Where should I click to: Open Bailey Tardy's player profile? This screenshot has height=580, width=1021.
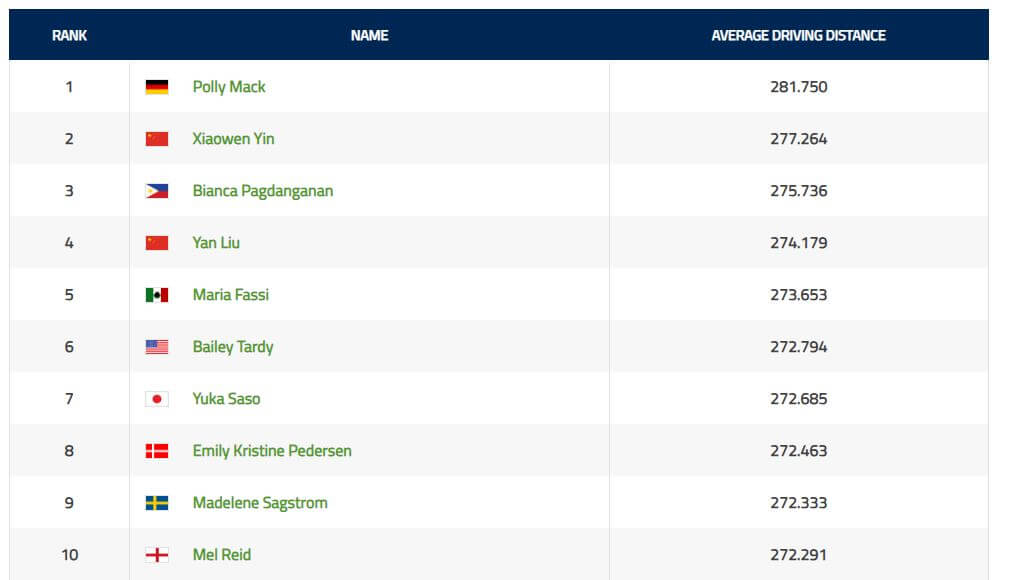233,348
